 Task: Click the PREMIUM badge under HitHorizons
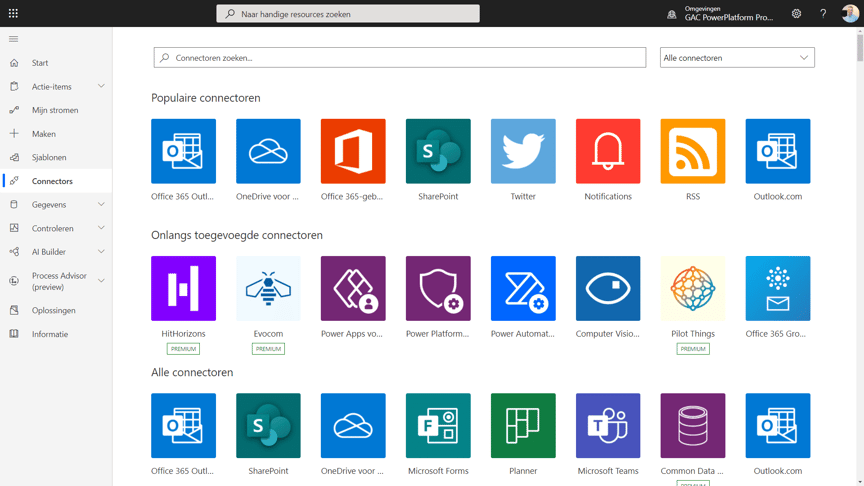(x=183, y=349)
